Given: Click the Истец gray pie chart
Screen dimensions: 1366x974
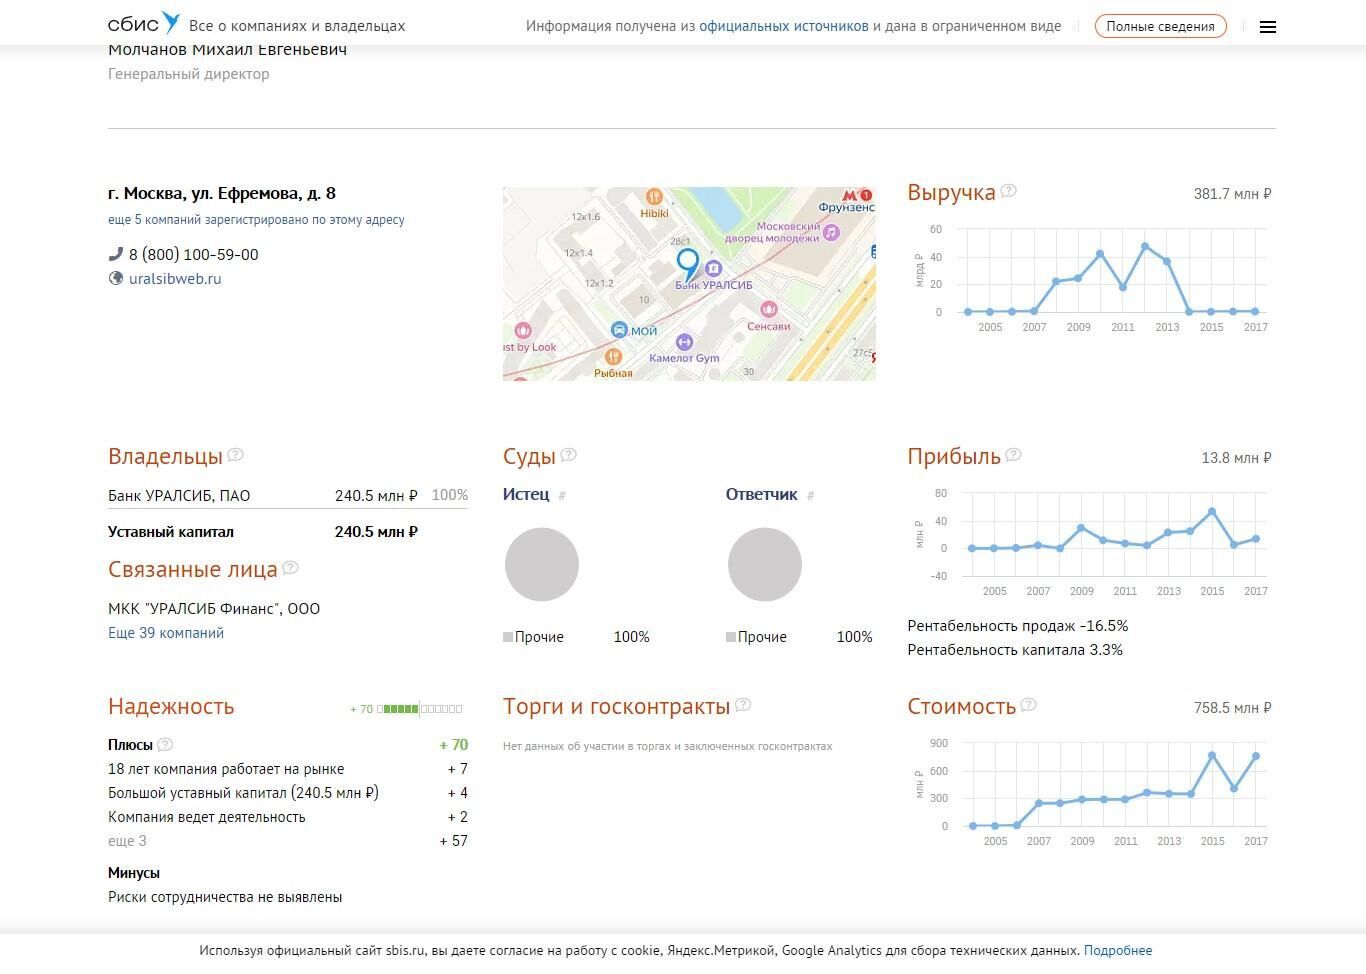Looking at the screenshot, I should click(542, 565).
